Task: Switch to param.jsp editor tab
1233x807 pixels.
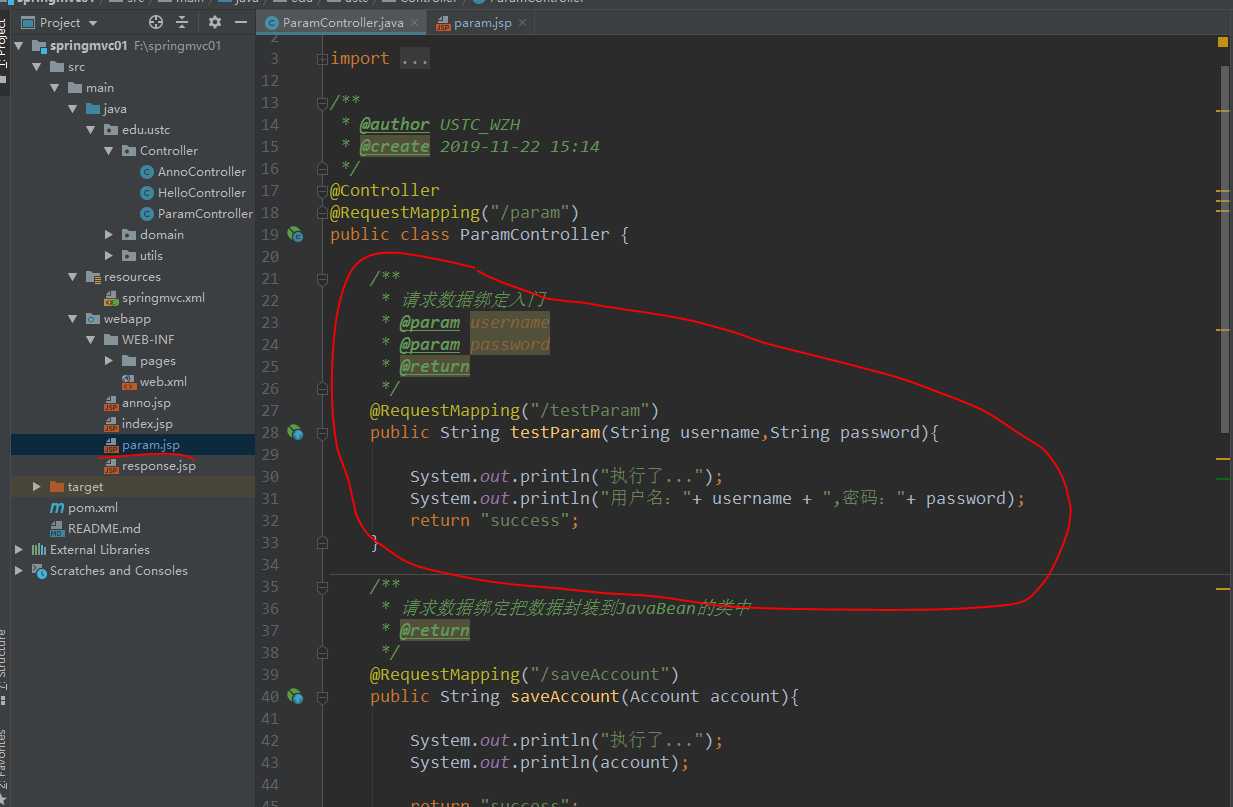Action: pos(480,22)
